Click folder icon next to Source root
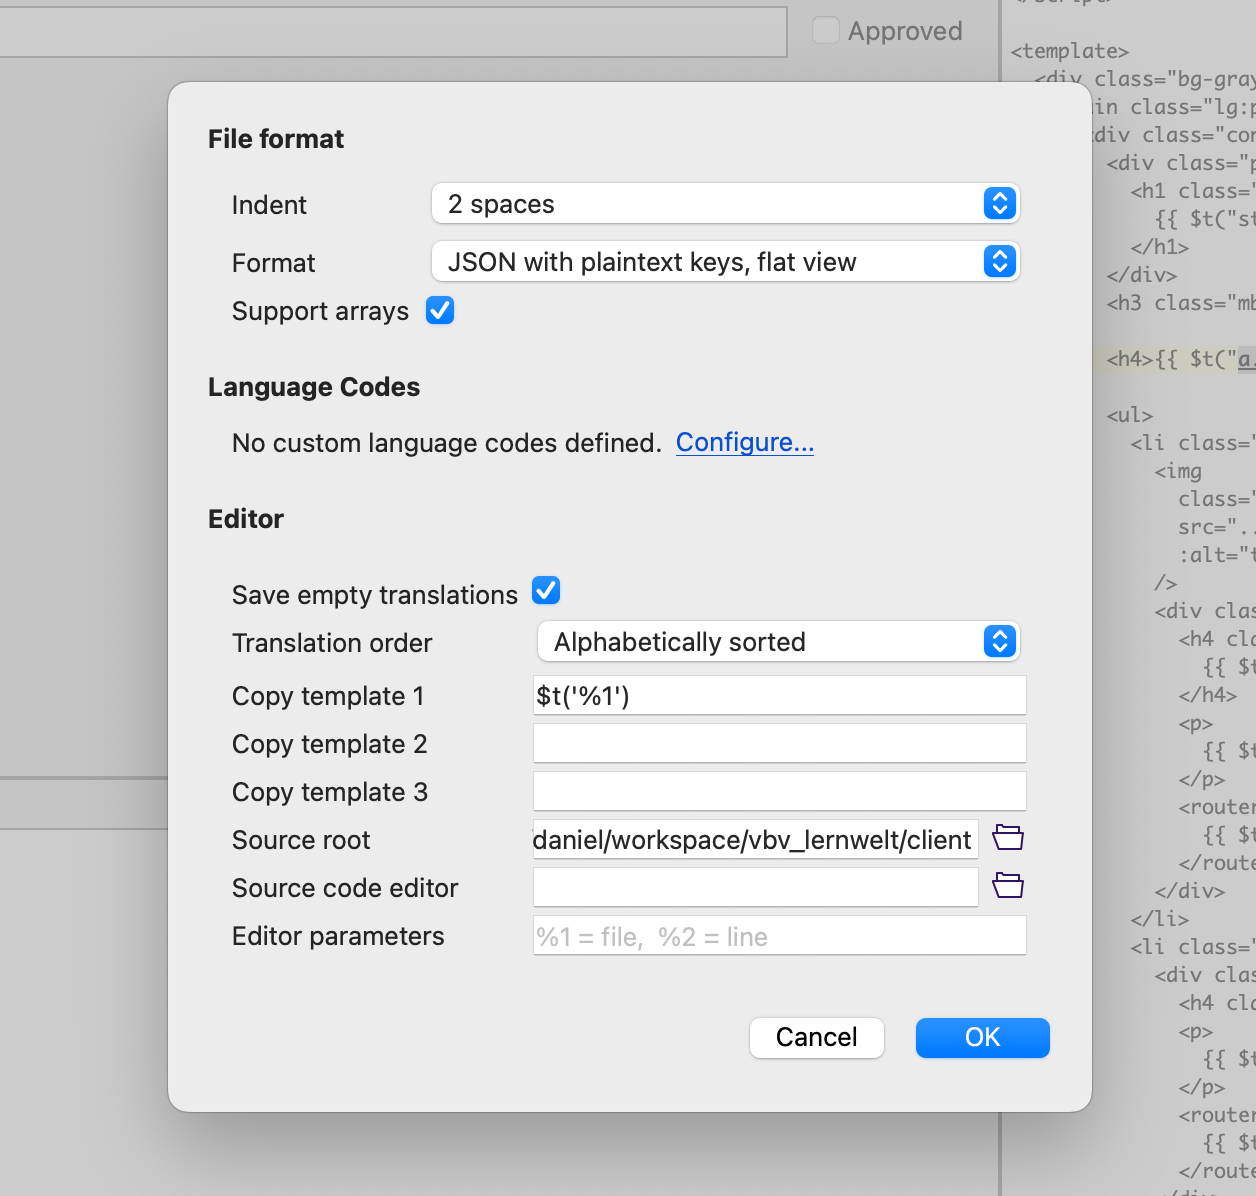Screen dimensions: 1256x1196 click(x=1008, y=838)
